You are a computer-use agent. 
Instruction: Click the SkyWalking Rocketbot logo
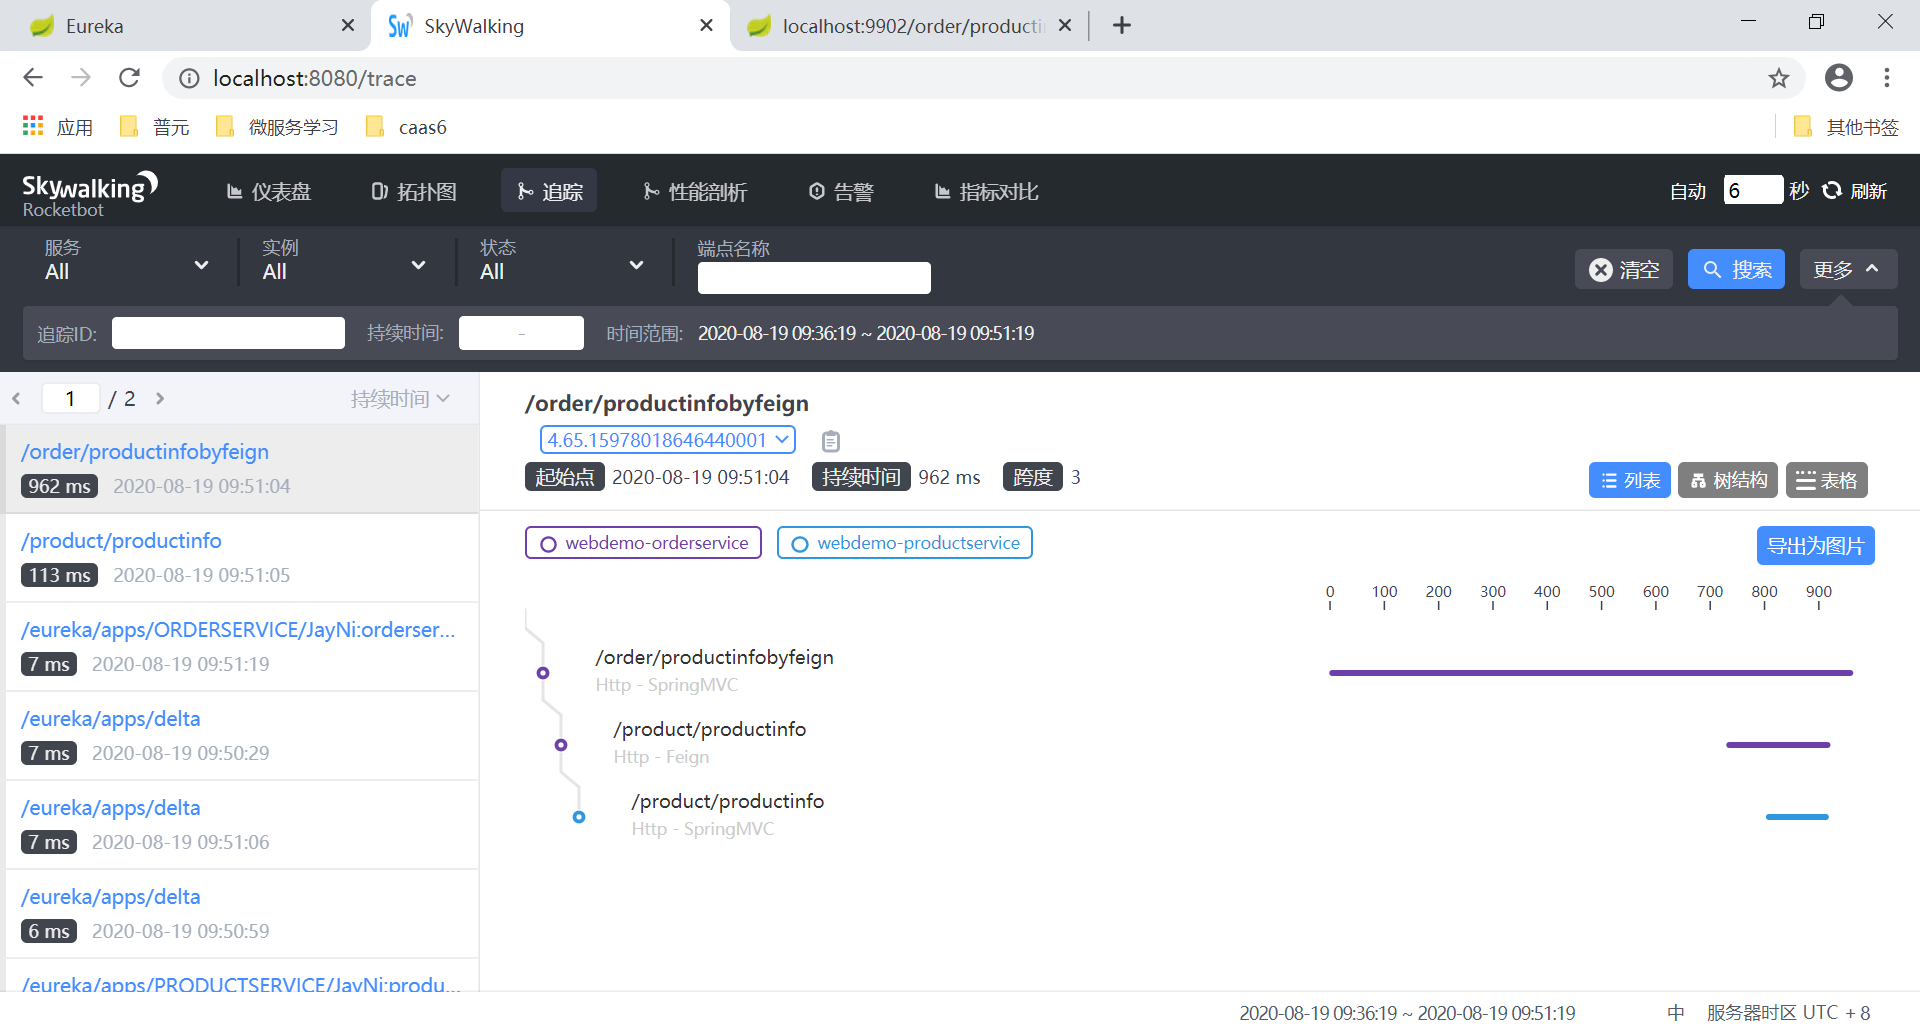click(x=90, y=193)
